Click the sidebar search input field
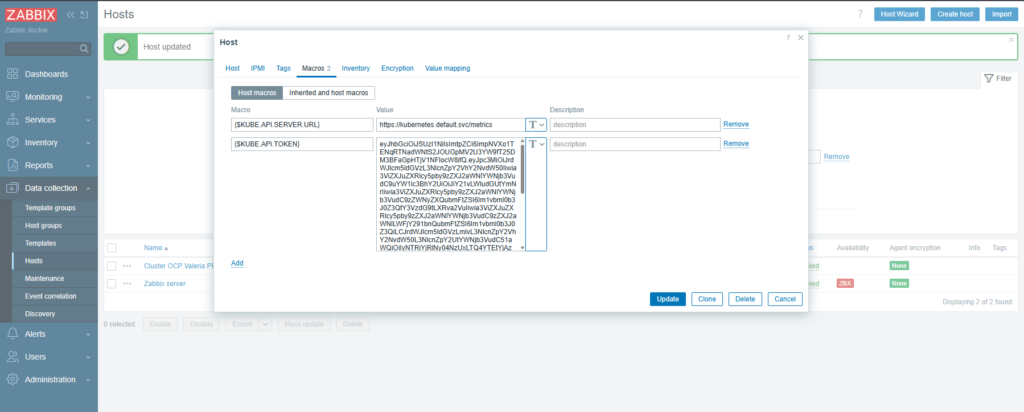This screenshot has width=1024, height=412. [42, 48]
